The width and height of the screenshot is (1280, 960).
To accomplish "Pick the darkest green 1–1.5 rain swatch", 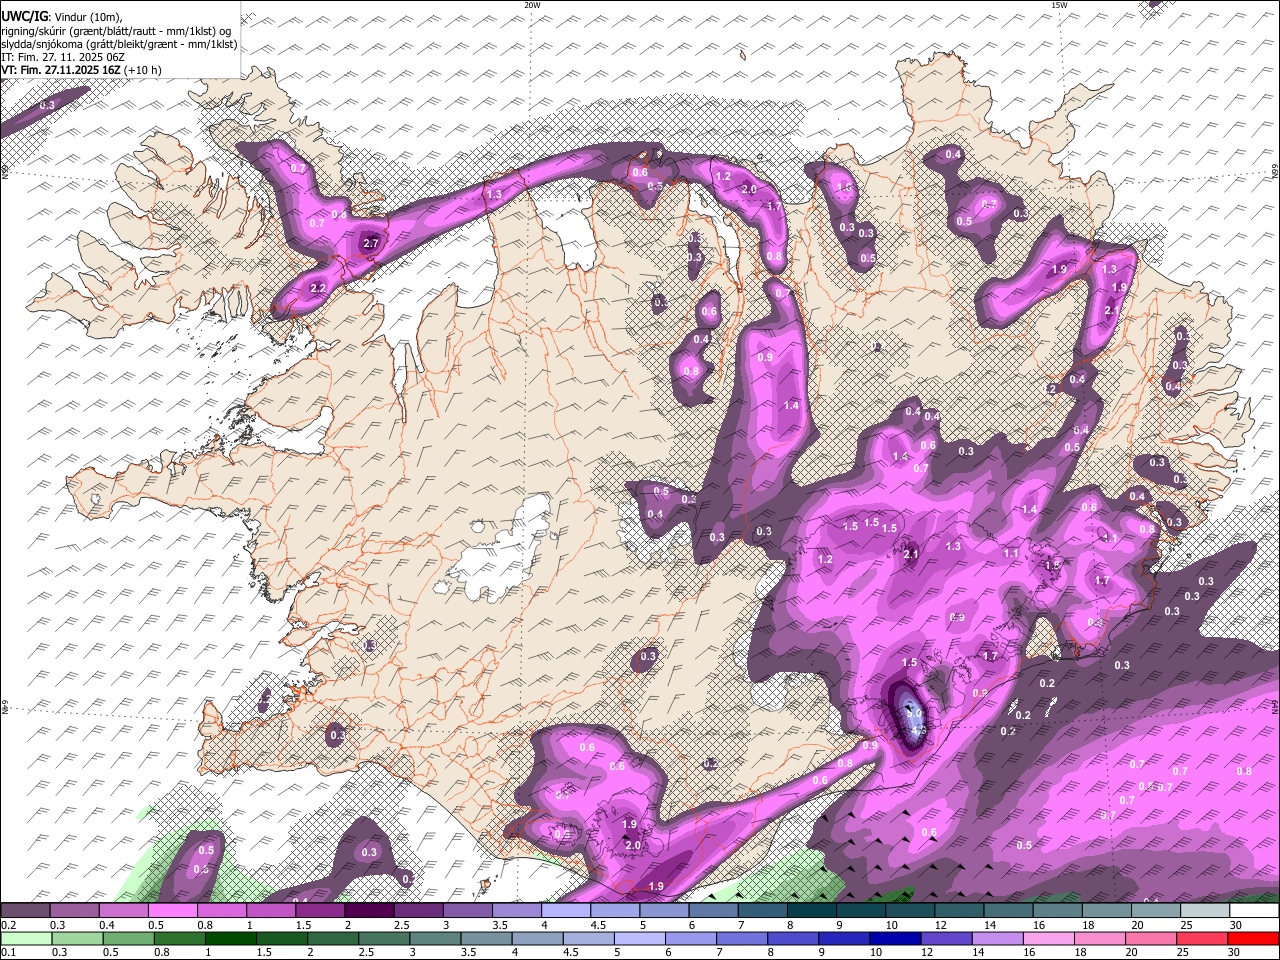I will [230, 938].
